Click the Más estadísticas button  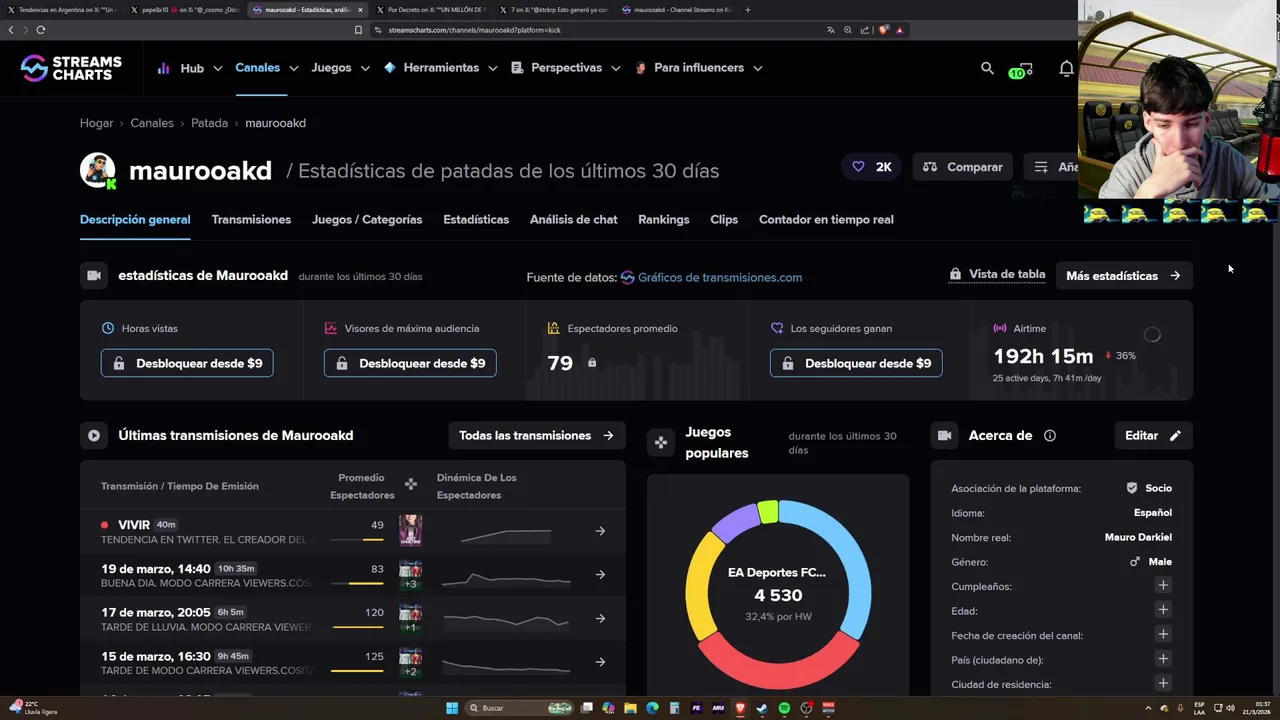[1124, 276]
